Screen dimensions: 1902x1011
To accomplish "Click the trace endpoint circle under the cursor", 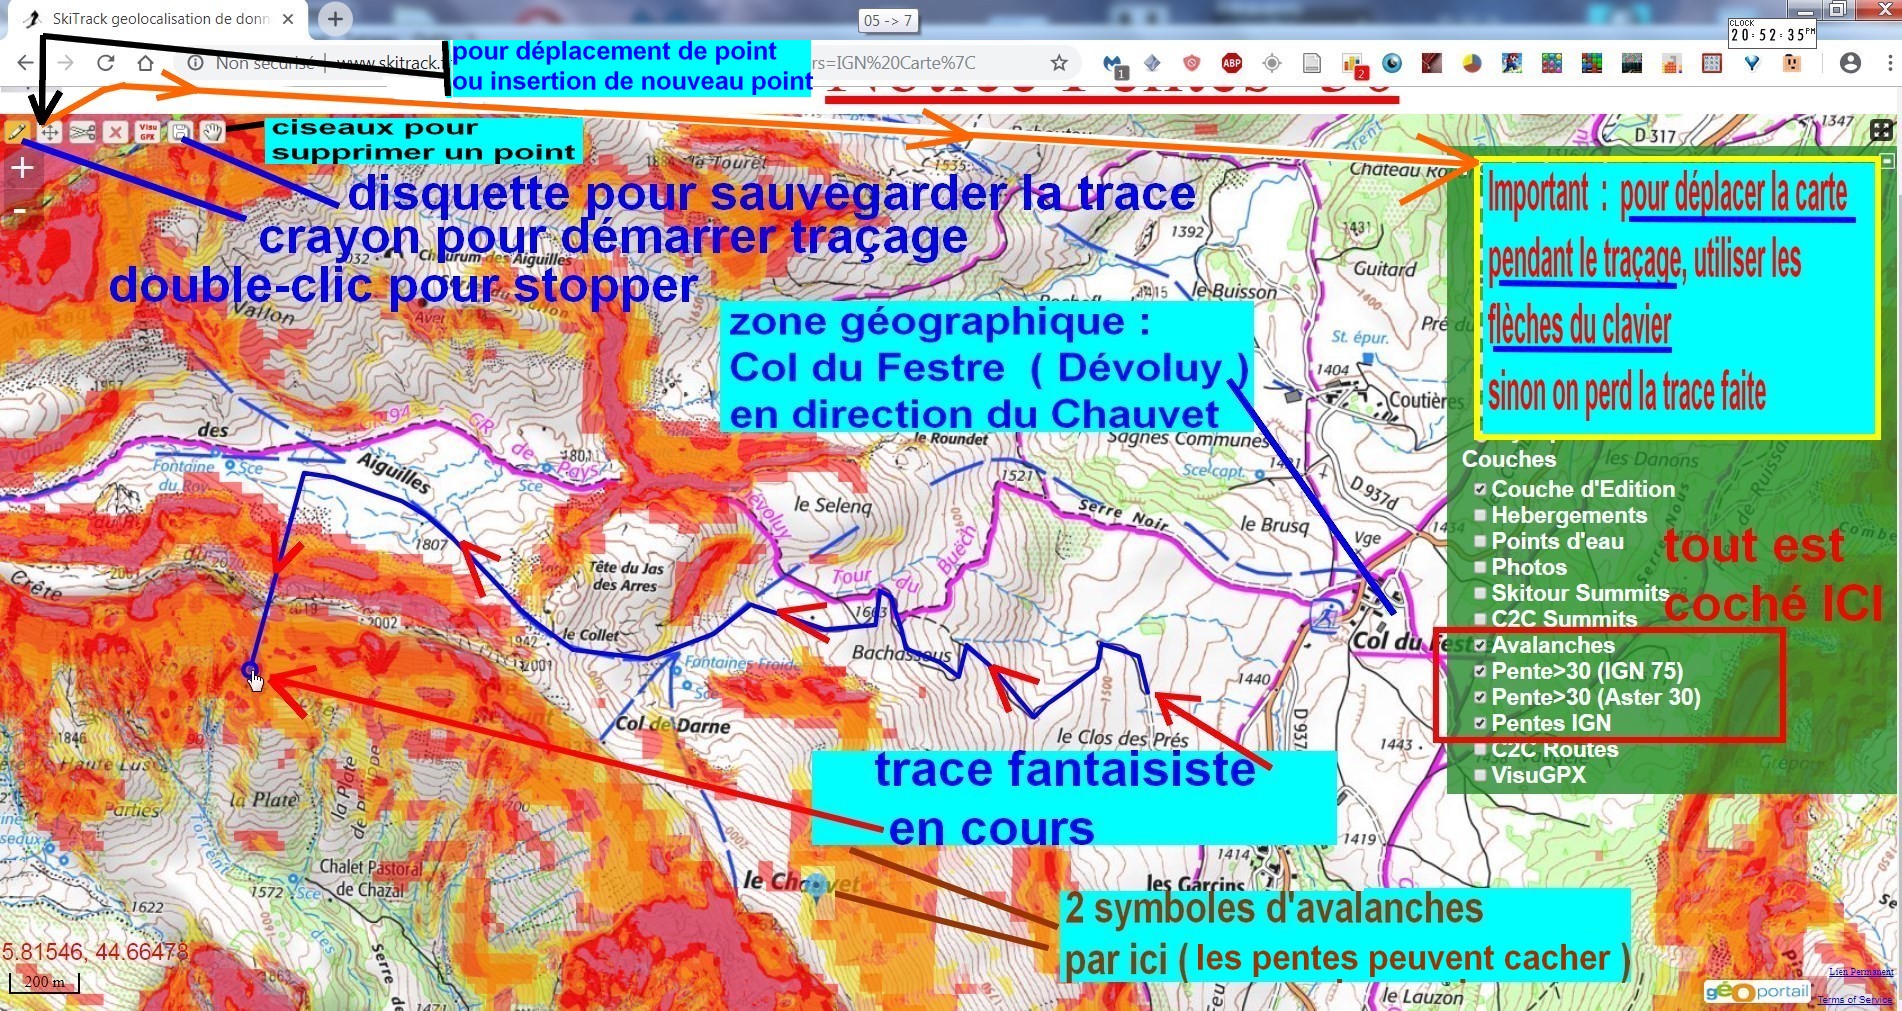I will 250,670.
